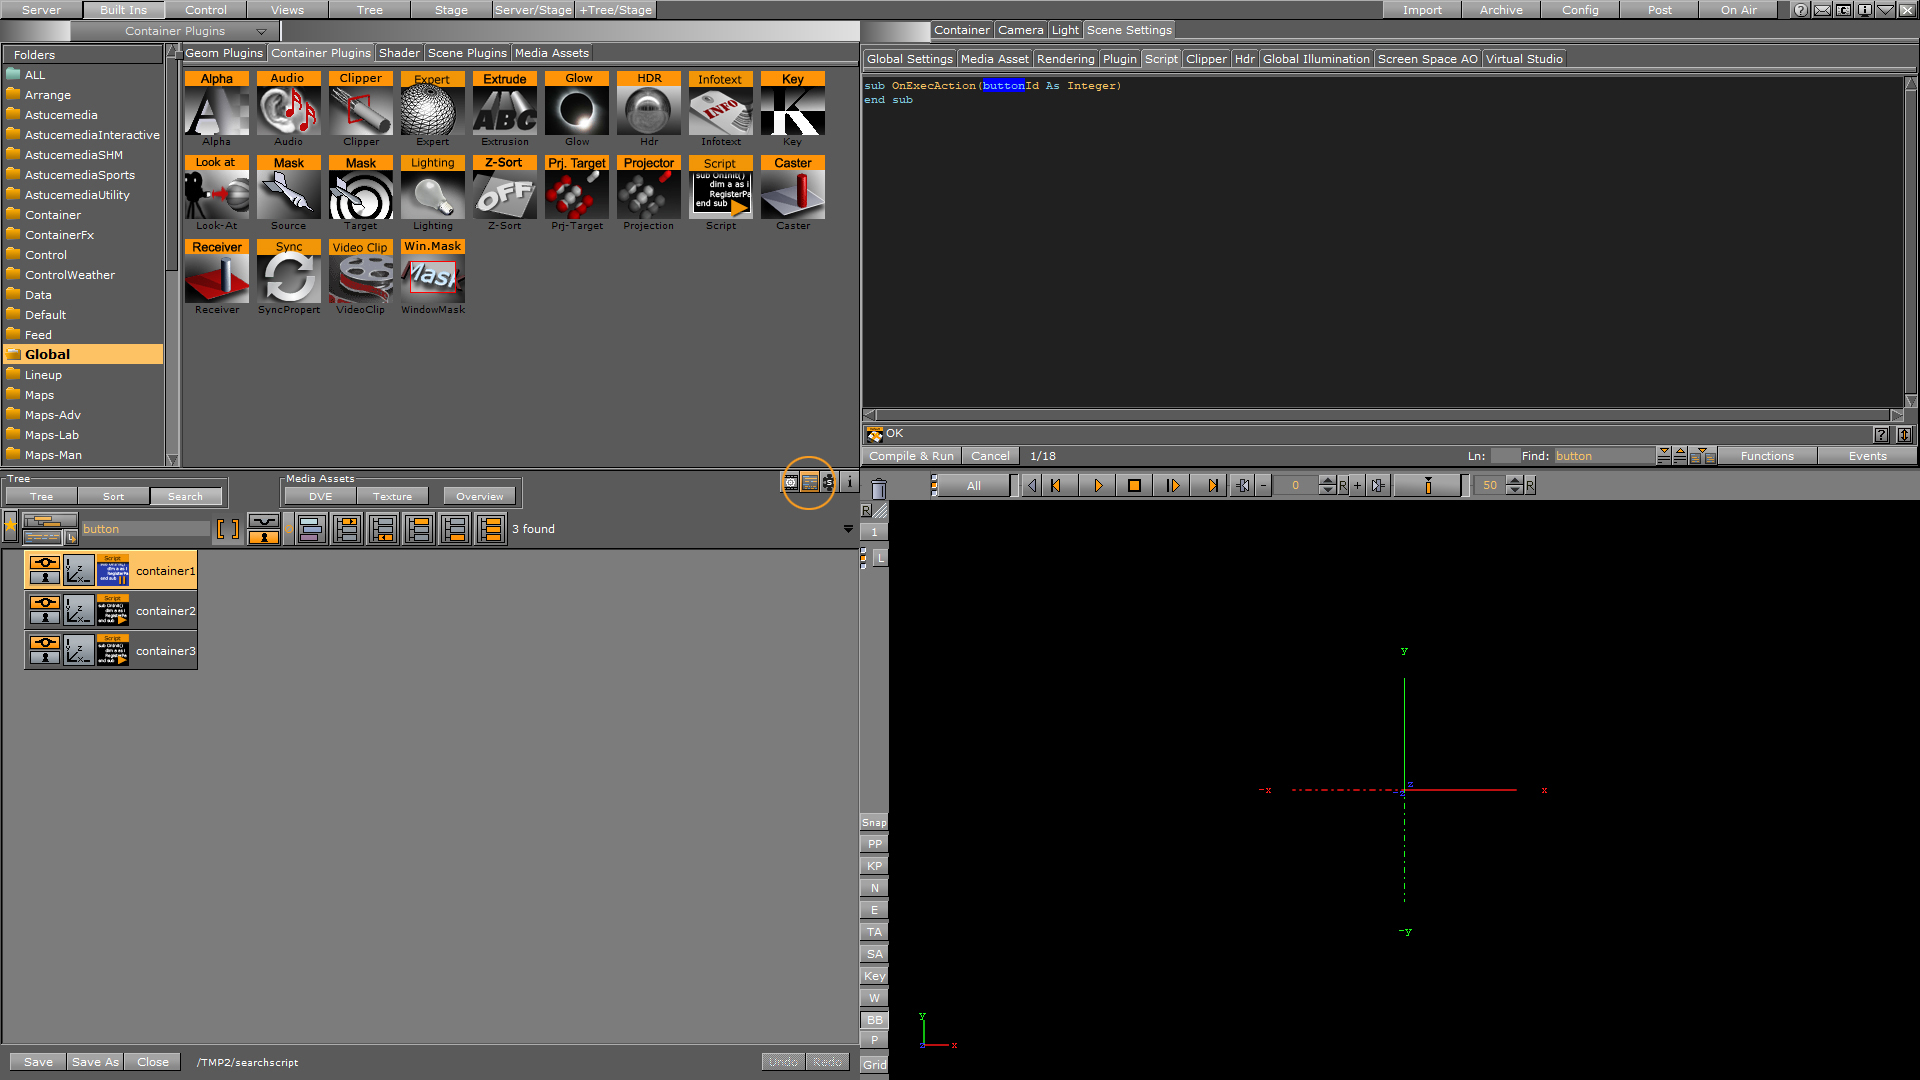Click the SyncProperty plugin icon
Image resolution: width=1920 pixels, height=1080 pixels.
tap(287, 277)
